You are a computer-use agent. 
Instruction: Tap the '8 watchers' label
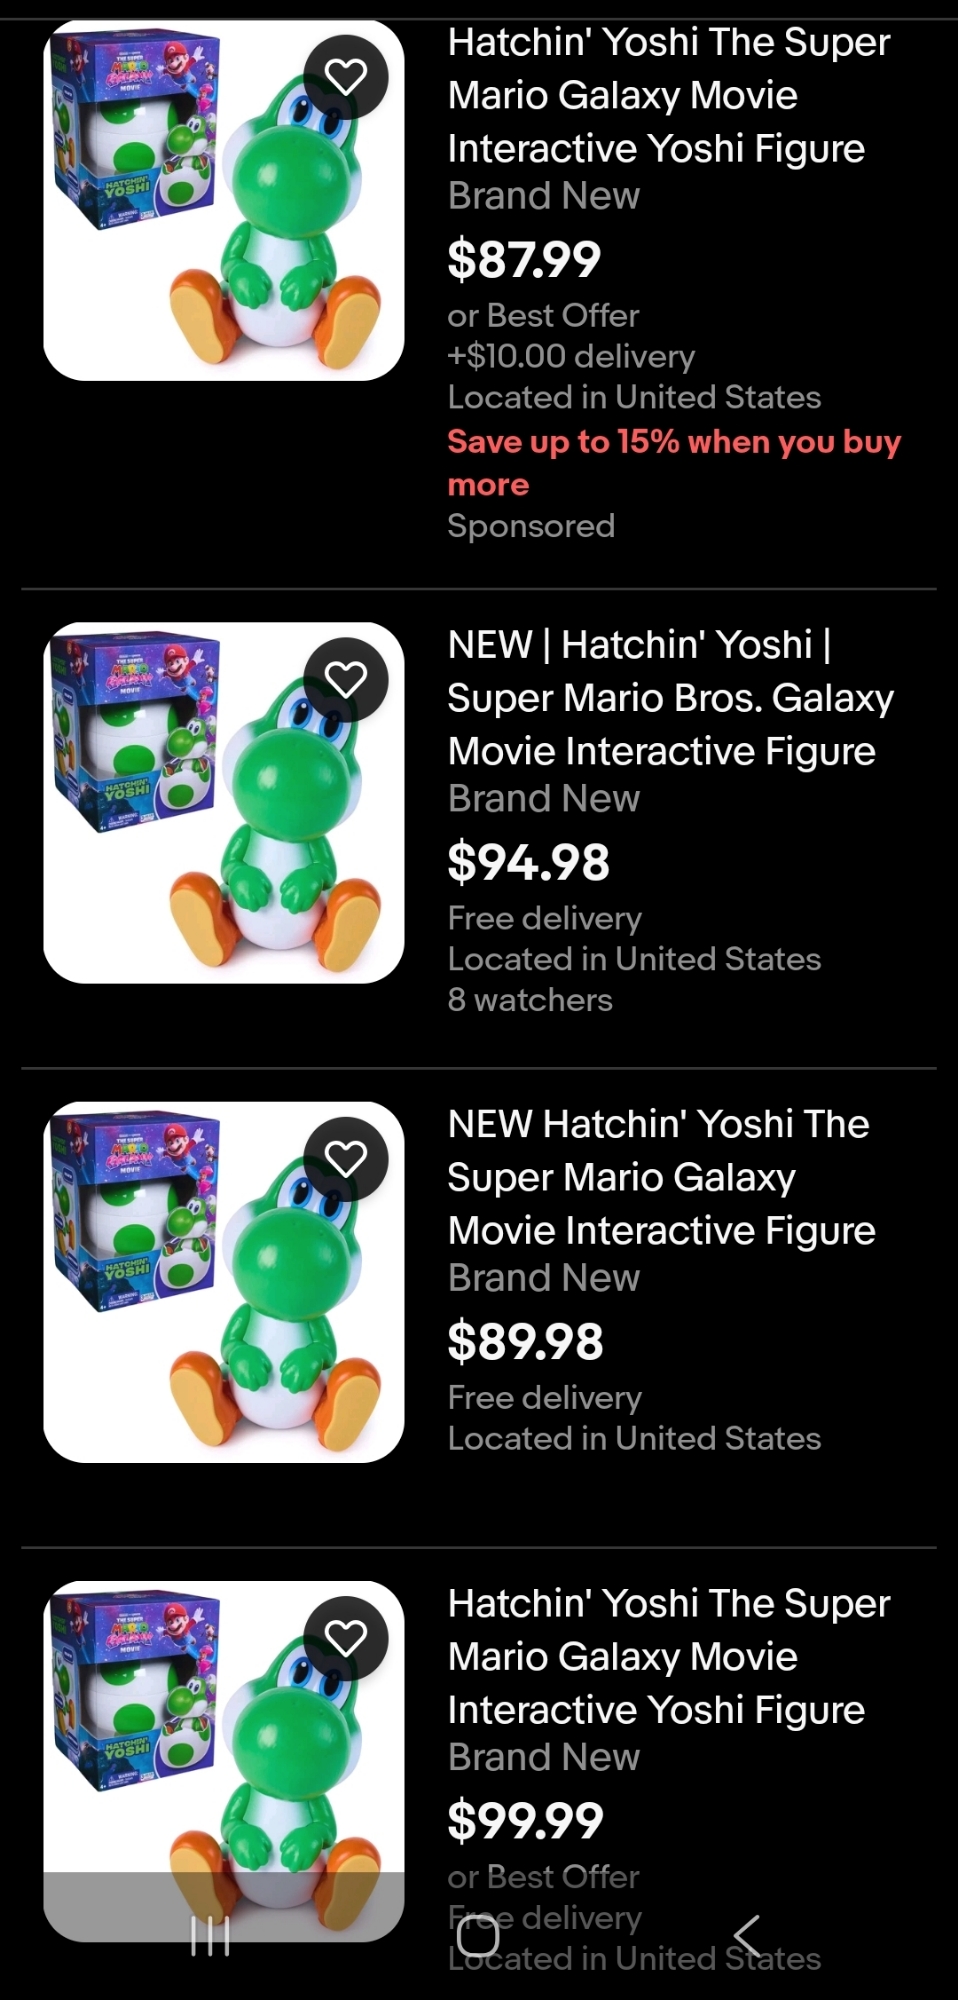coord(530,1000)
